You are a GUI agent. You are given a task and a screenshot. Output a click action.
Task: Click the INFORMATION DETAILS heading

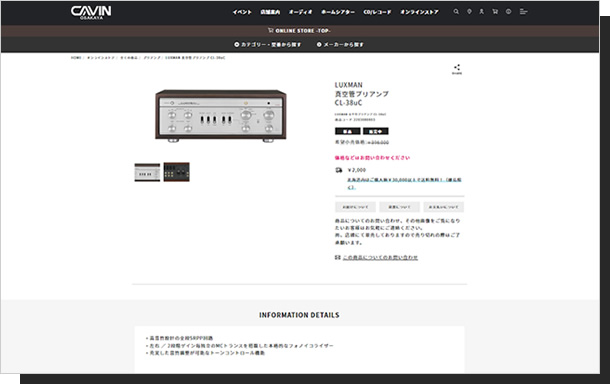(299, 315)
